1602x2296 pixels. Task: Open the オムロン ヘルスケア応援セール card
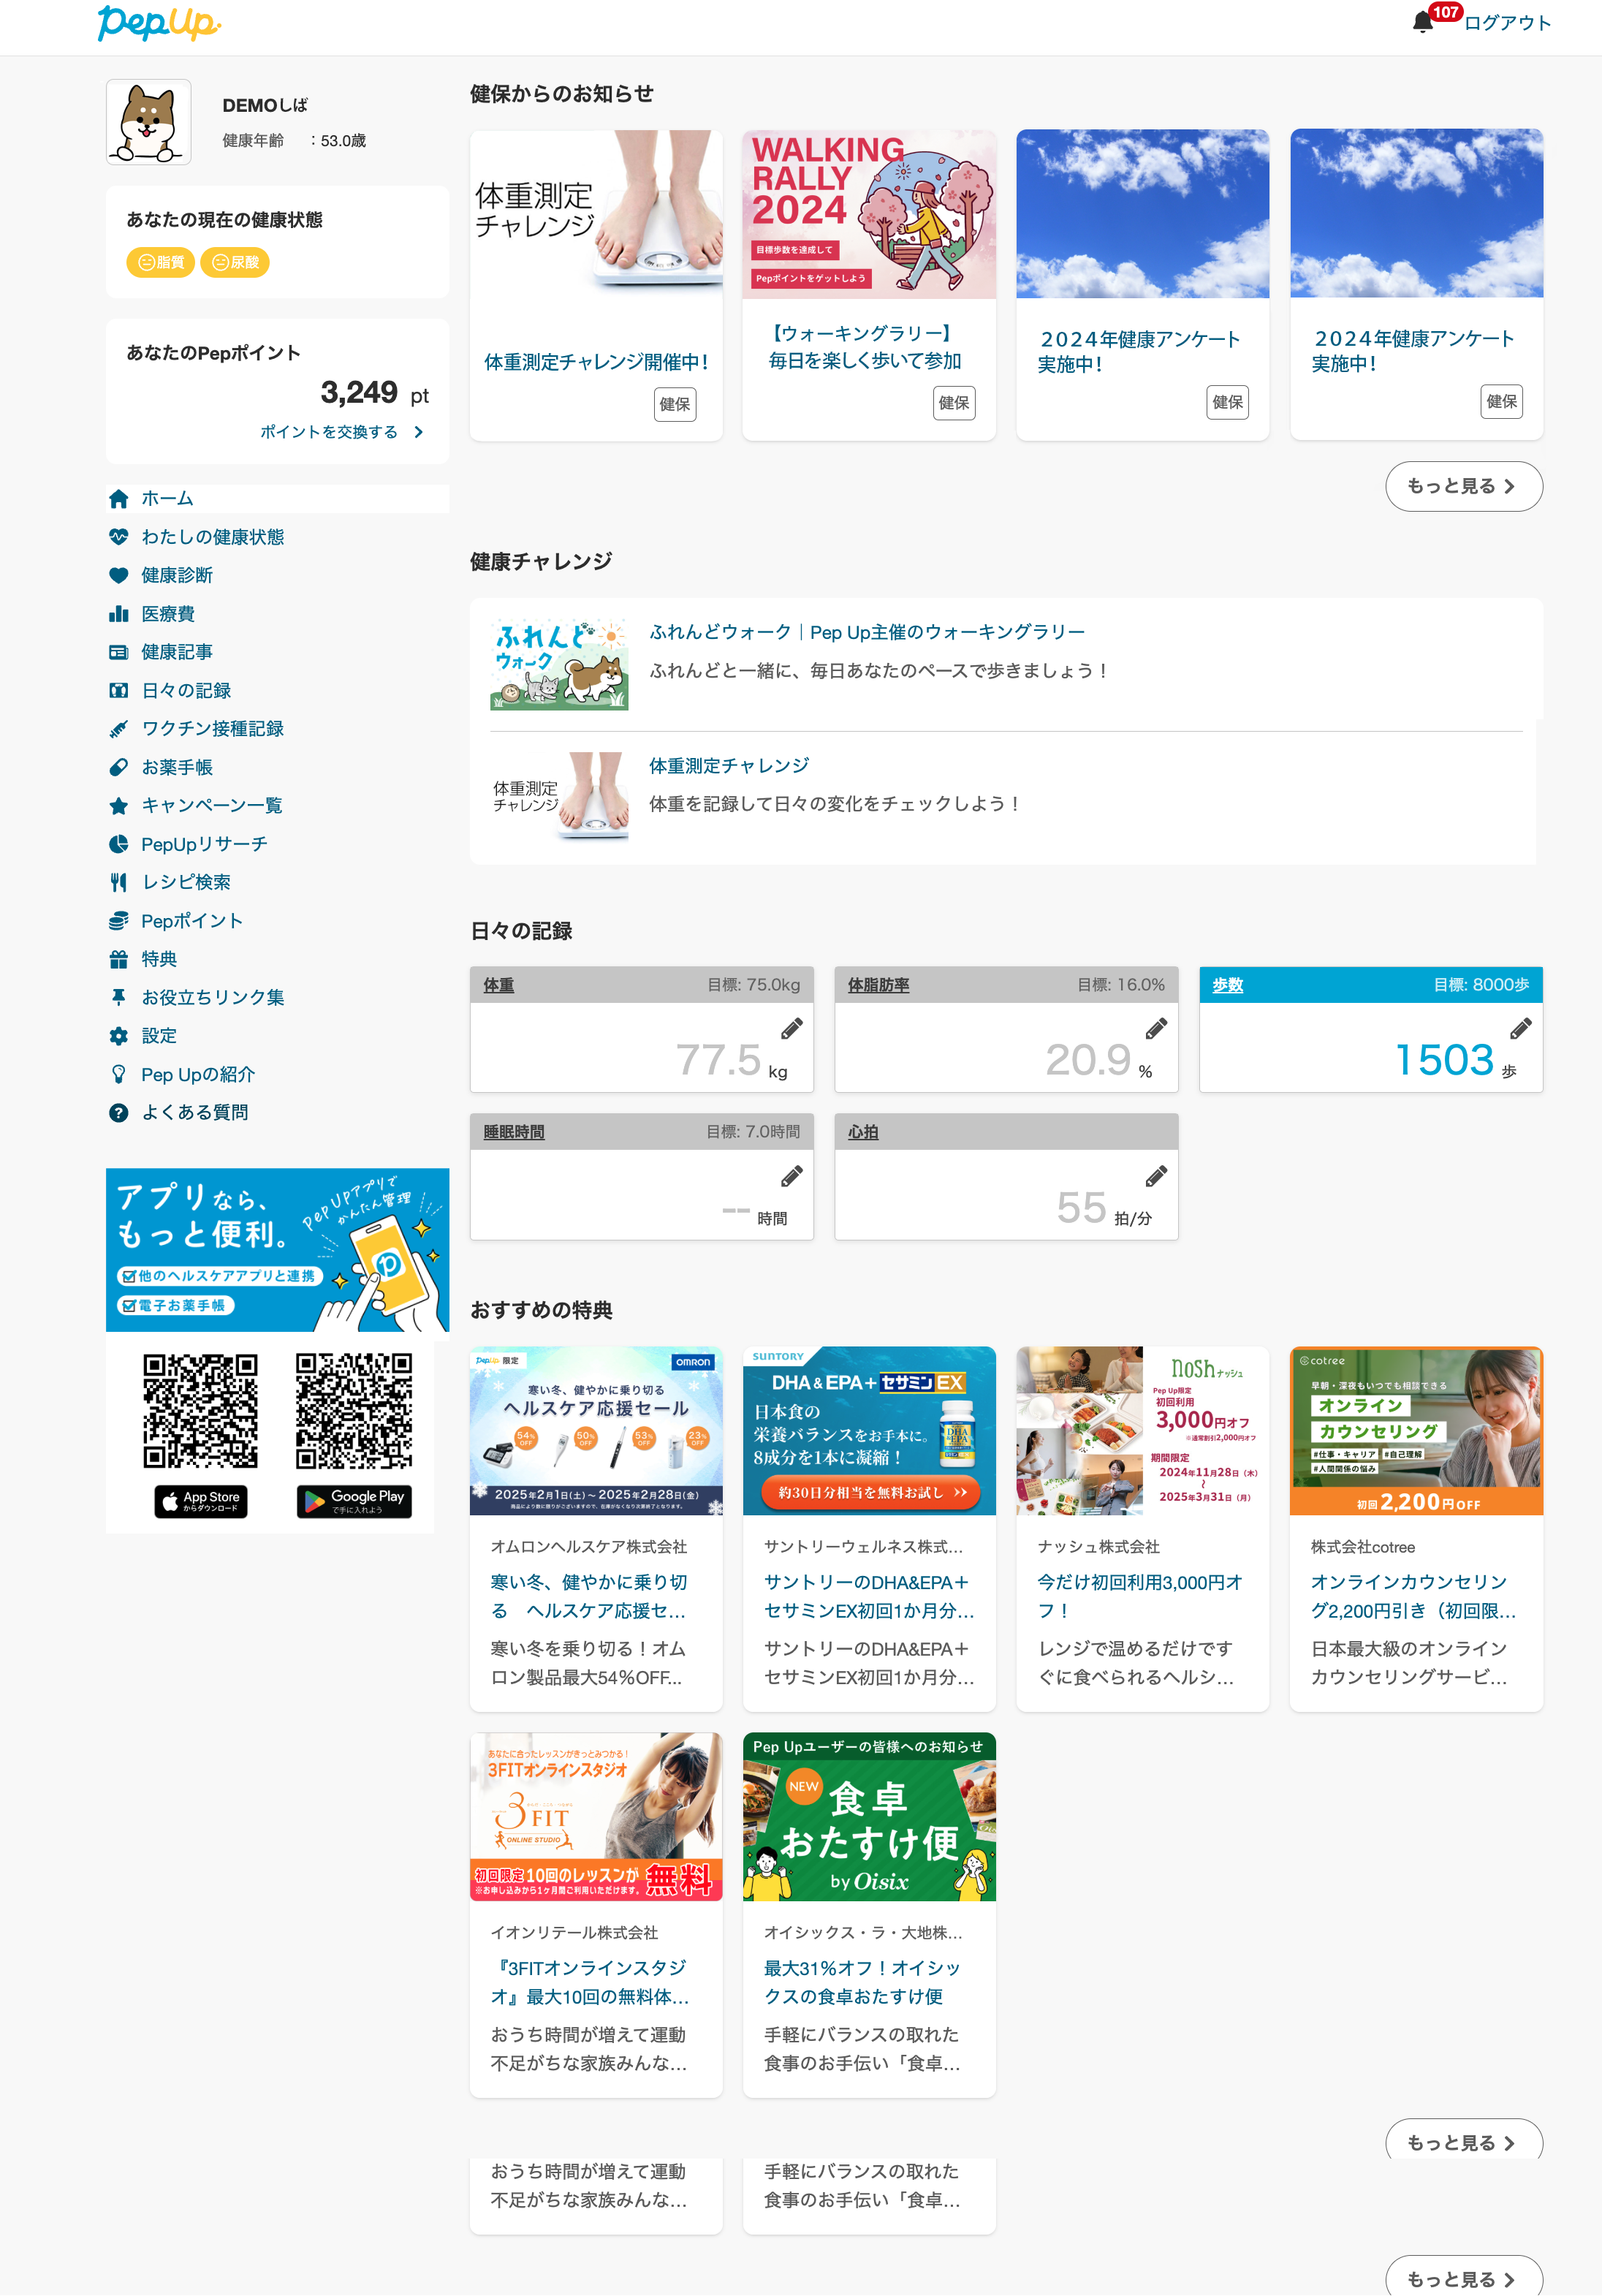pyautogui.click(x=596, y=1528)
